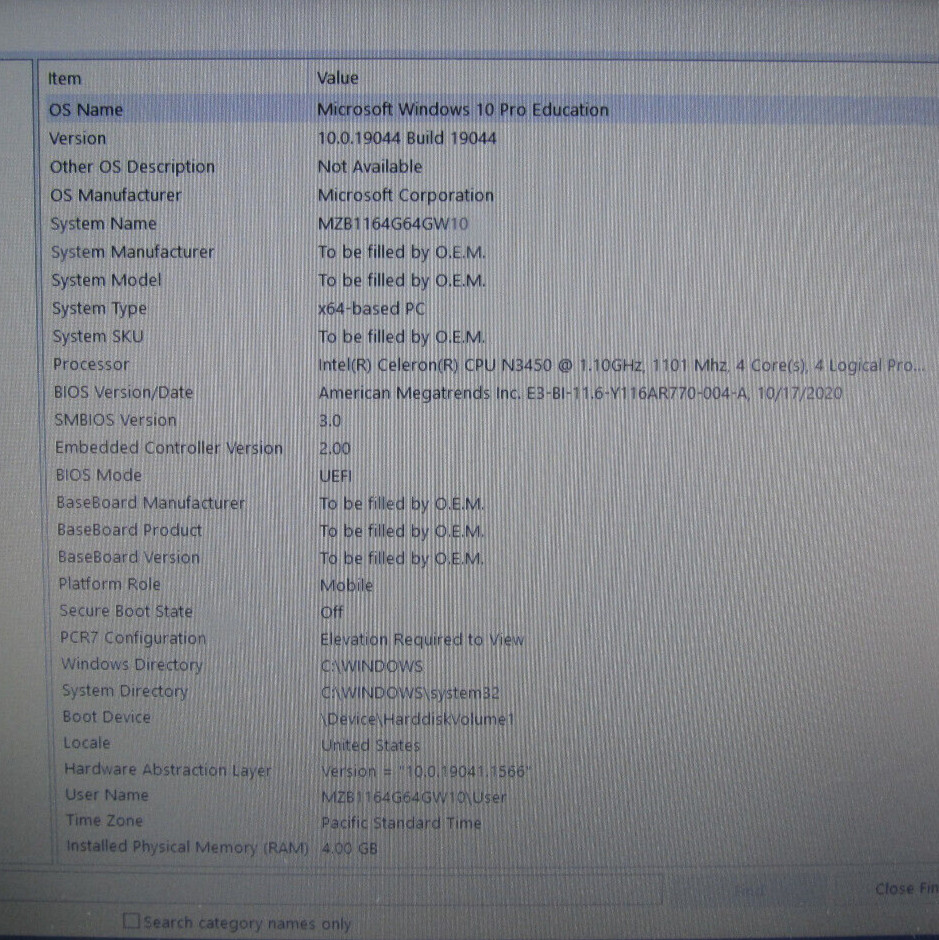The height and width of the screenshot is (940, 939).
Task: Select the OS Manufacturer row label
Action: coord(115,195)
